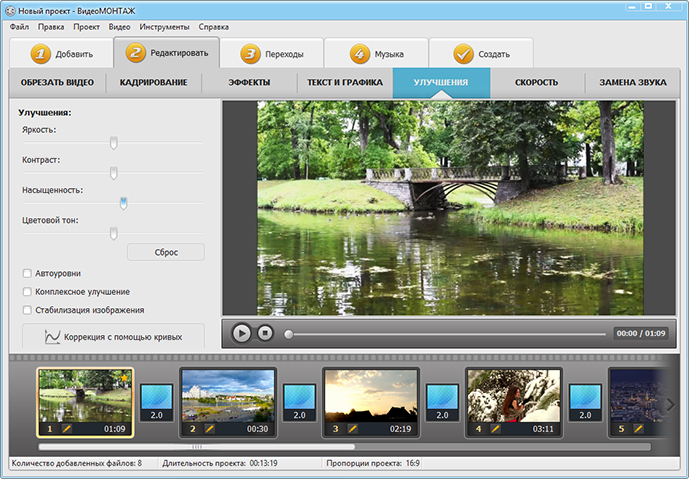Click the right arrow to scroll the timeline

(671, 403)
